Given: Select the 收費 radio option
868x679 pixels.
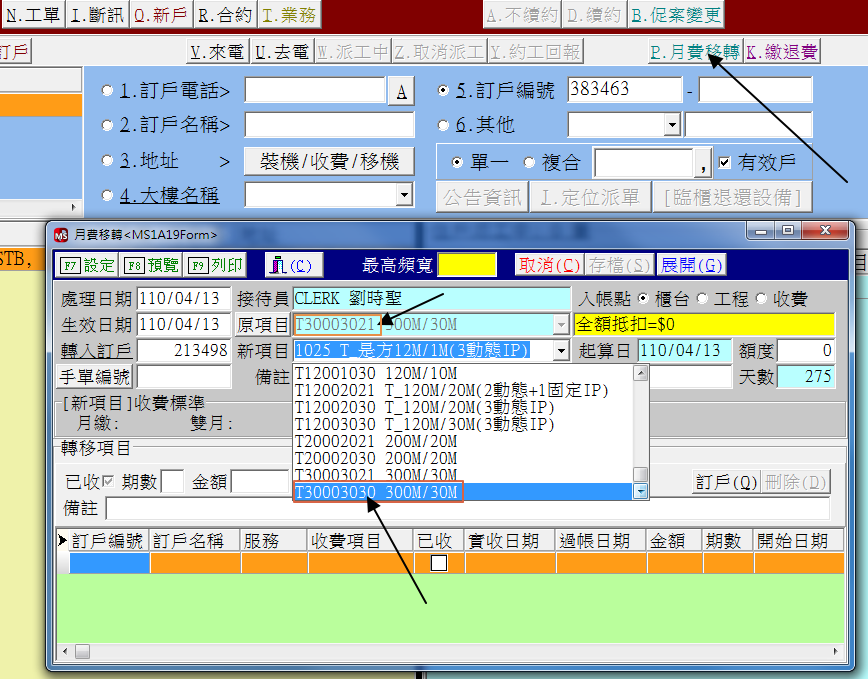Looking at the screenshot, I should tap(762, 299).
